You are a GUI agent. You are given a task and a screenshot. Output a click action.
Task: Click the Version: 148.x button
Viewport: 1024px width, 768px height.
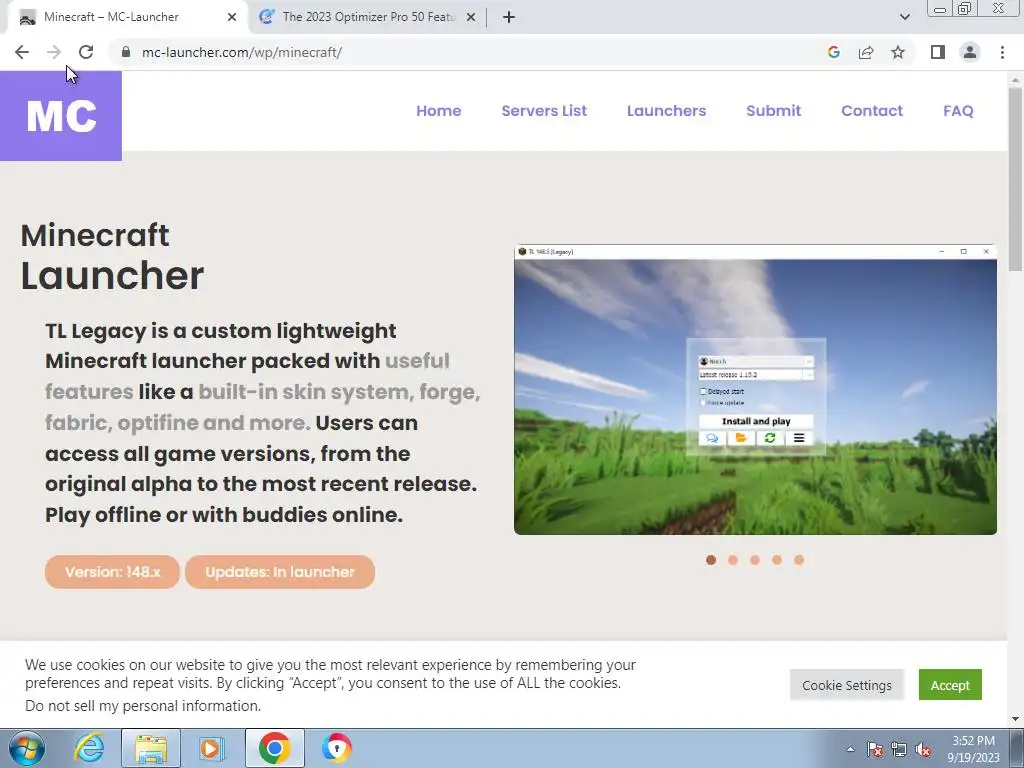click(112, 572)
